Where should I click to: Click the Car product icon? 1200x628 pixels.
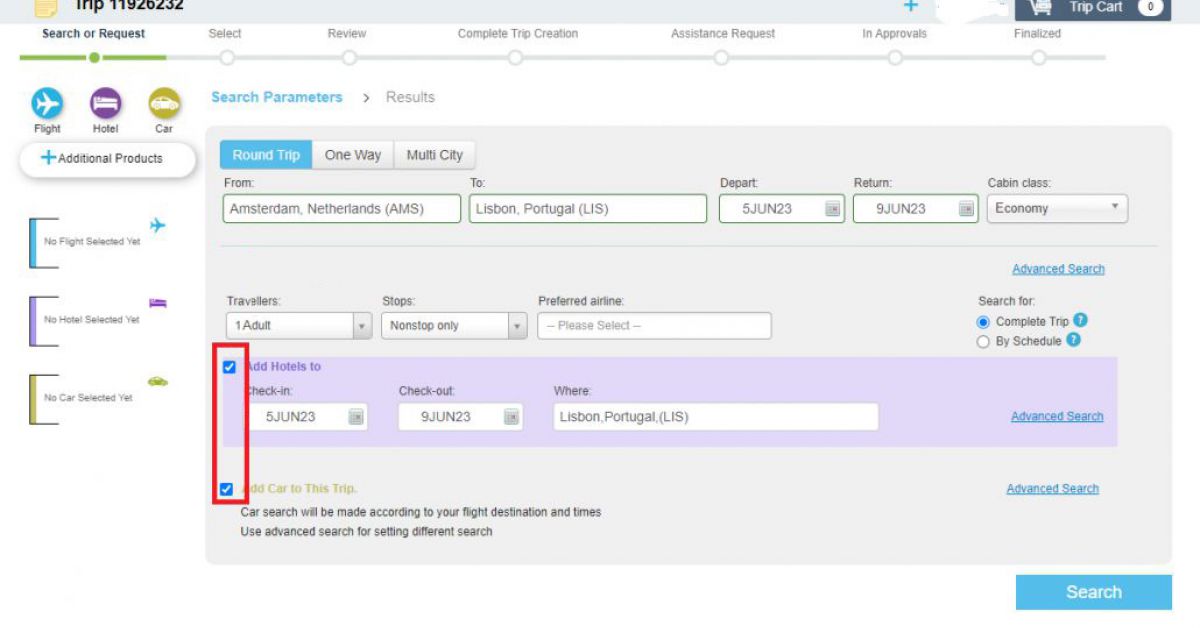(x=164, y=103)
